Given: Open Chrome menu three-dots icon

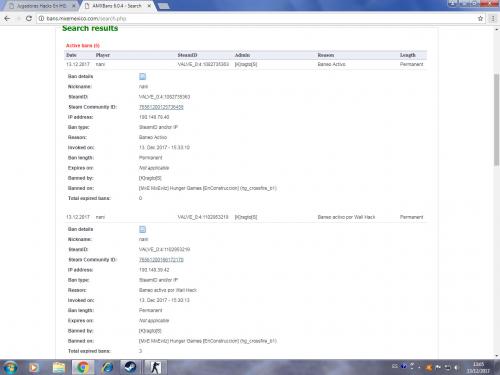Looking at the screenshot, I should [493, 19].
